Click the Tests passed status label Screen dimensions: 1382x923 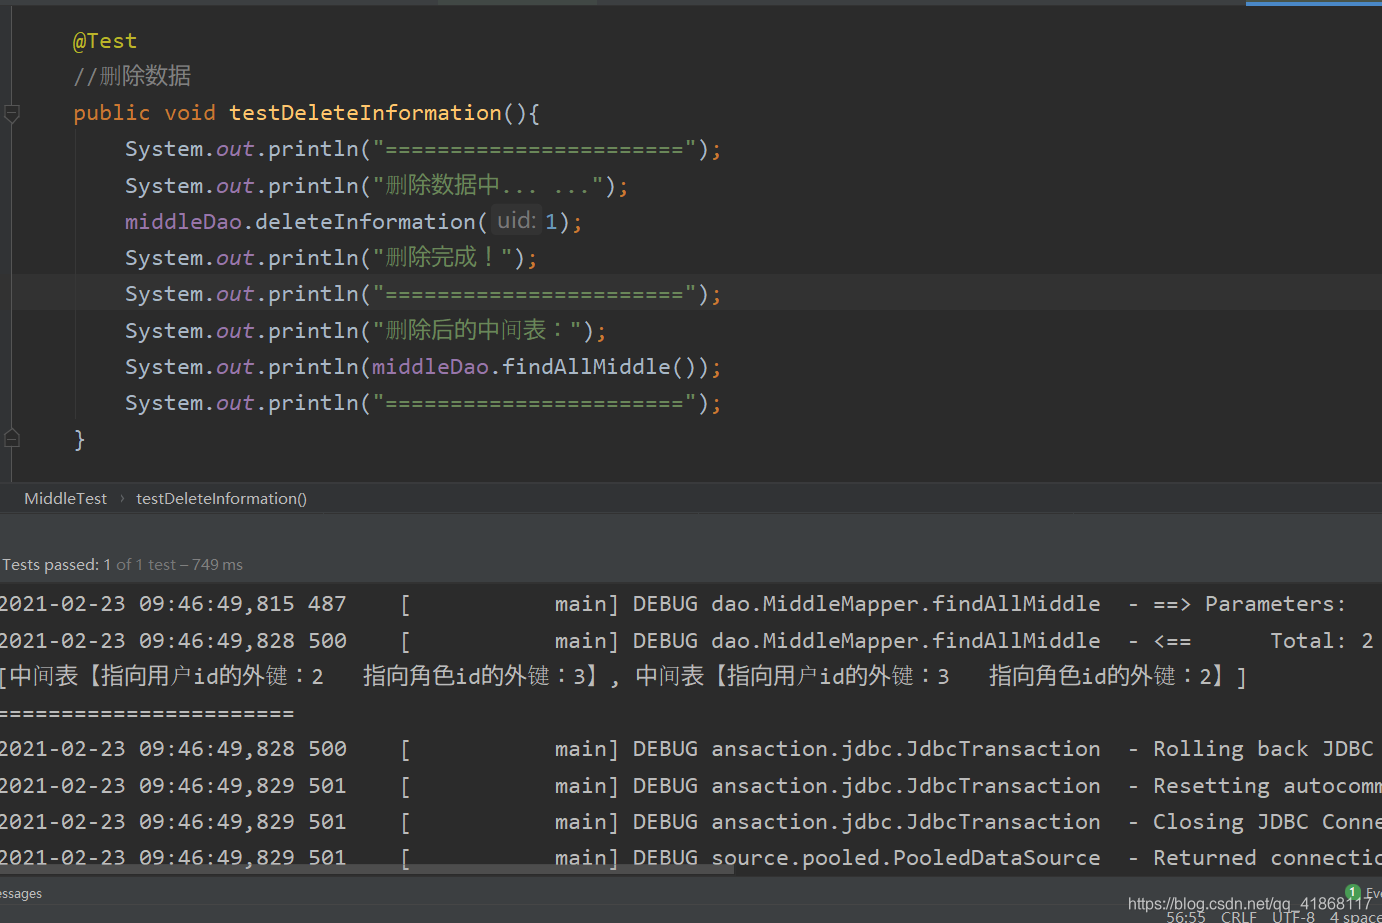pos(122,565)
